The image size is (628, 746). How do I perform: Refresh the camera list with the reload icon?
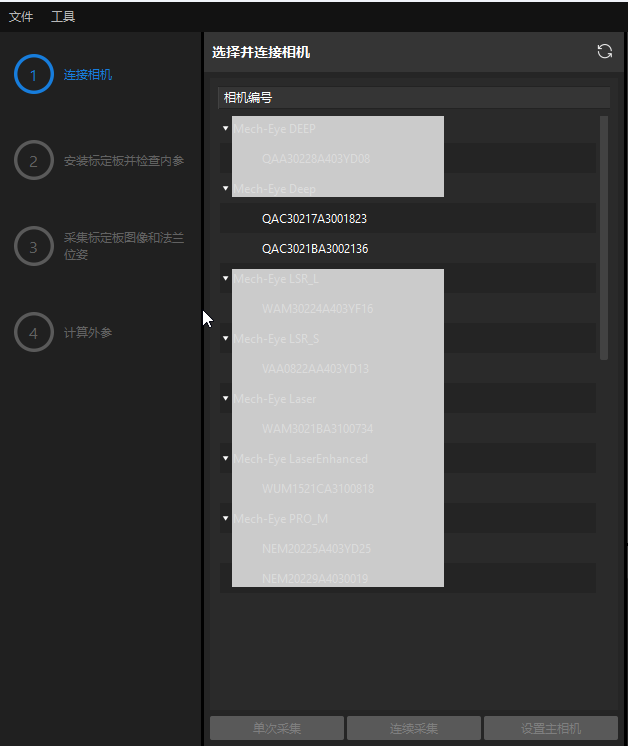(x=604, y=51)
